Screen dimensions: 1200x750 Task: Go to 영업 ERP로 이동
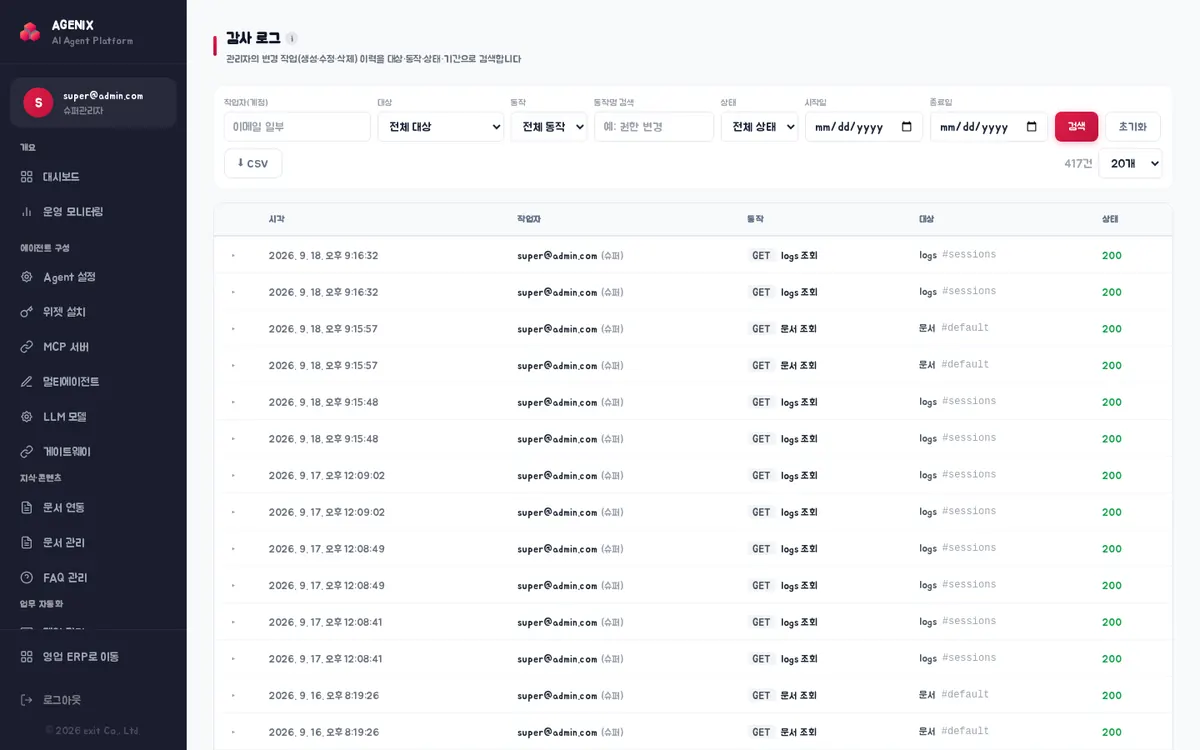coord(93,657)
